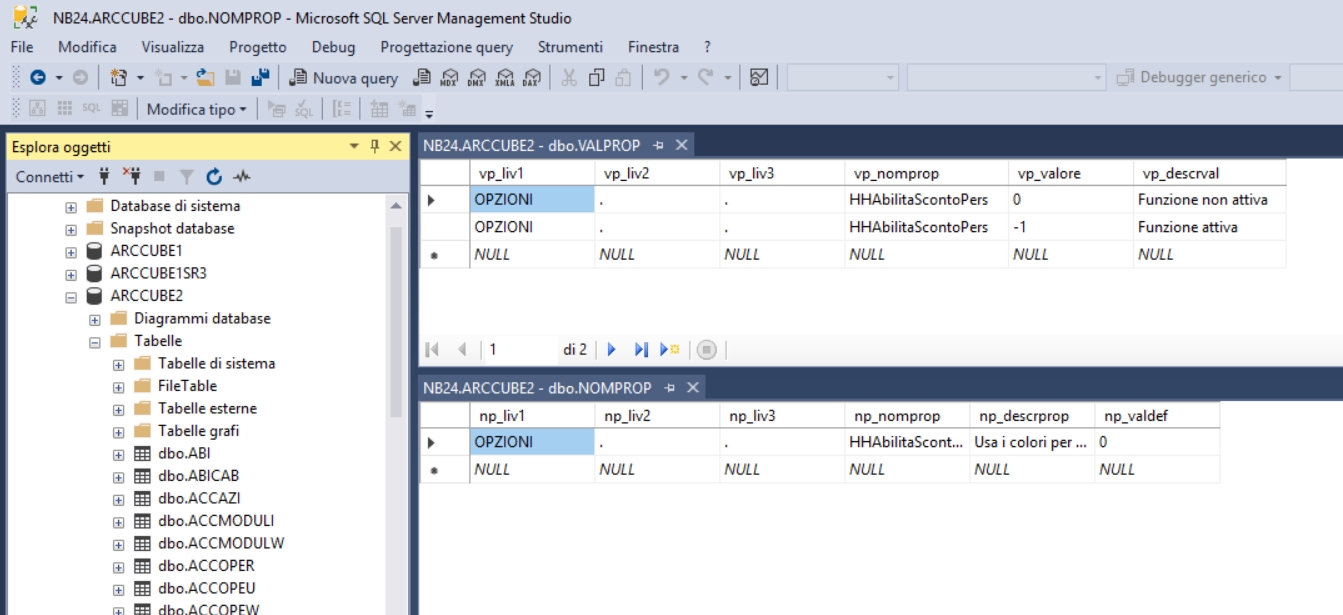
Task: Toggle the pin on dbo.VALPROP tab
Action: (x=659, y=146)
